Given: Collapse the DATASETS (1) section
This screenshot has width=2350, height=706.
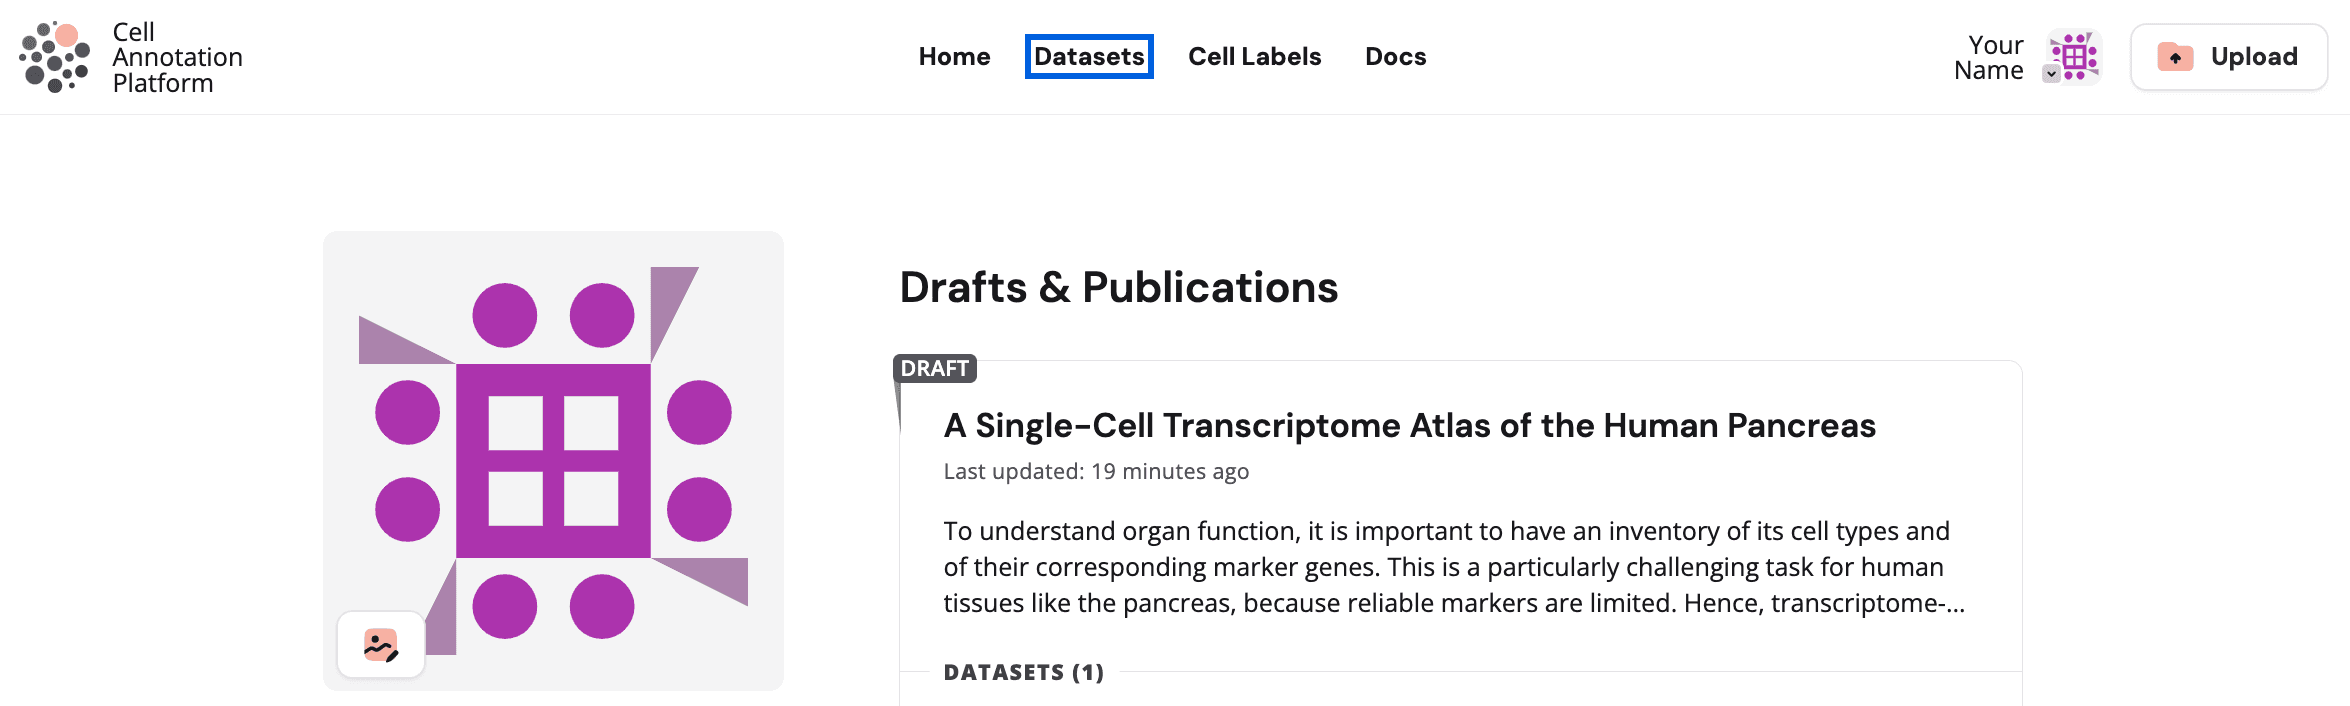Looking at the screenshot, I should coord(1023,672).
